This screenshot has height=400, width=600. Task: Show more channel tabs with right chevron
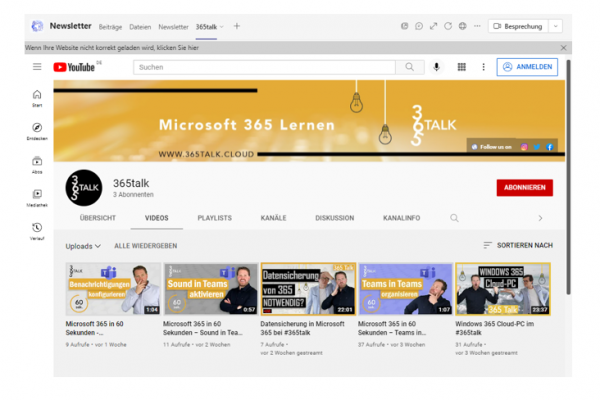[x=540, y=218]
